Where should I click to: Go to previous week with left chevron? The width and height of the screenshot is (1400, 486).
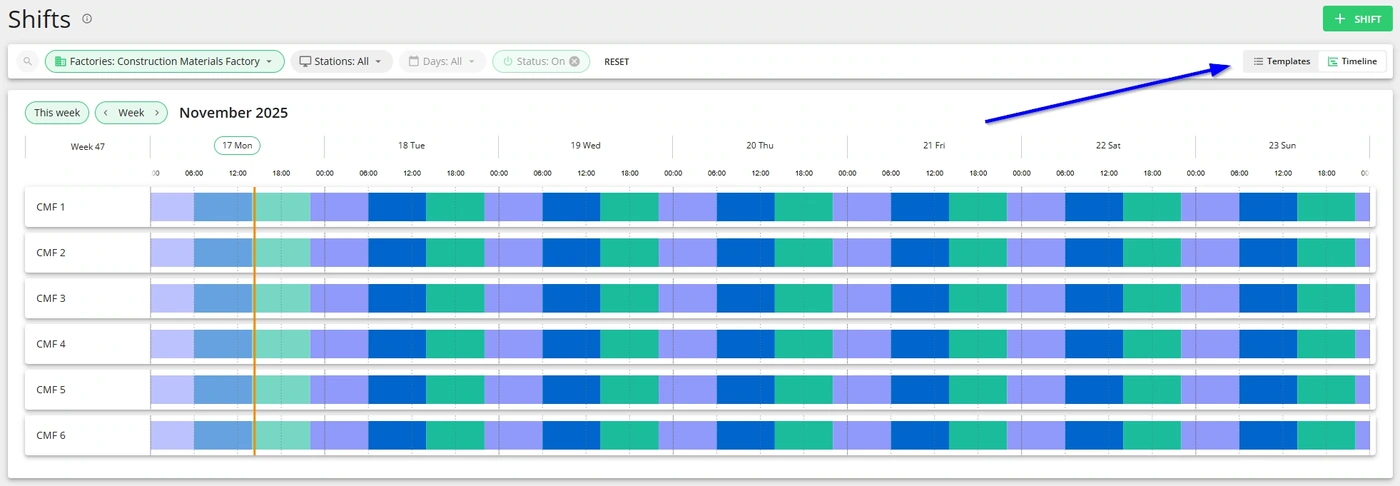coord(106,113)
